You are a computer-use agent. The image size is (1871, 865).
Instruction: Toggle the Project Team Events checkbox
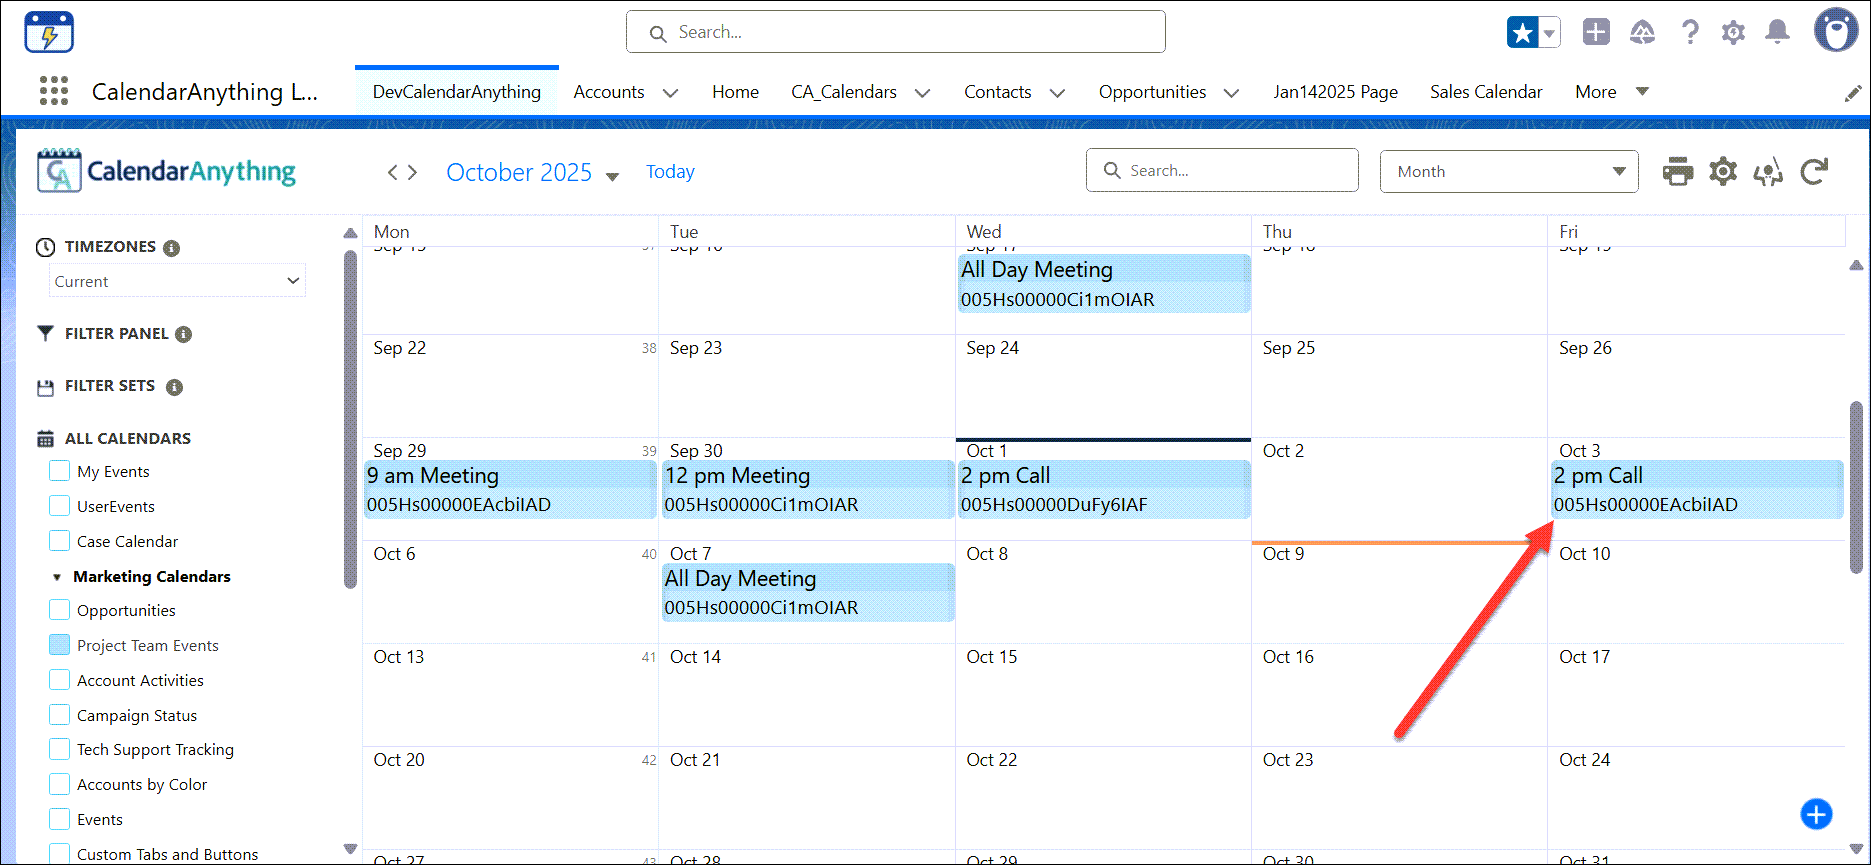point(60,645)
